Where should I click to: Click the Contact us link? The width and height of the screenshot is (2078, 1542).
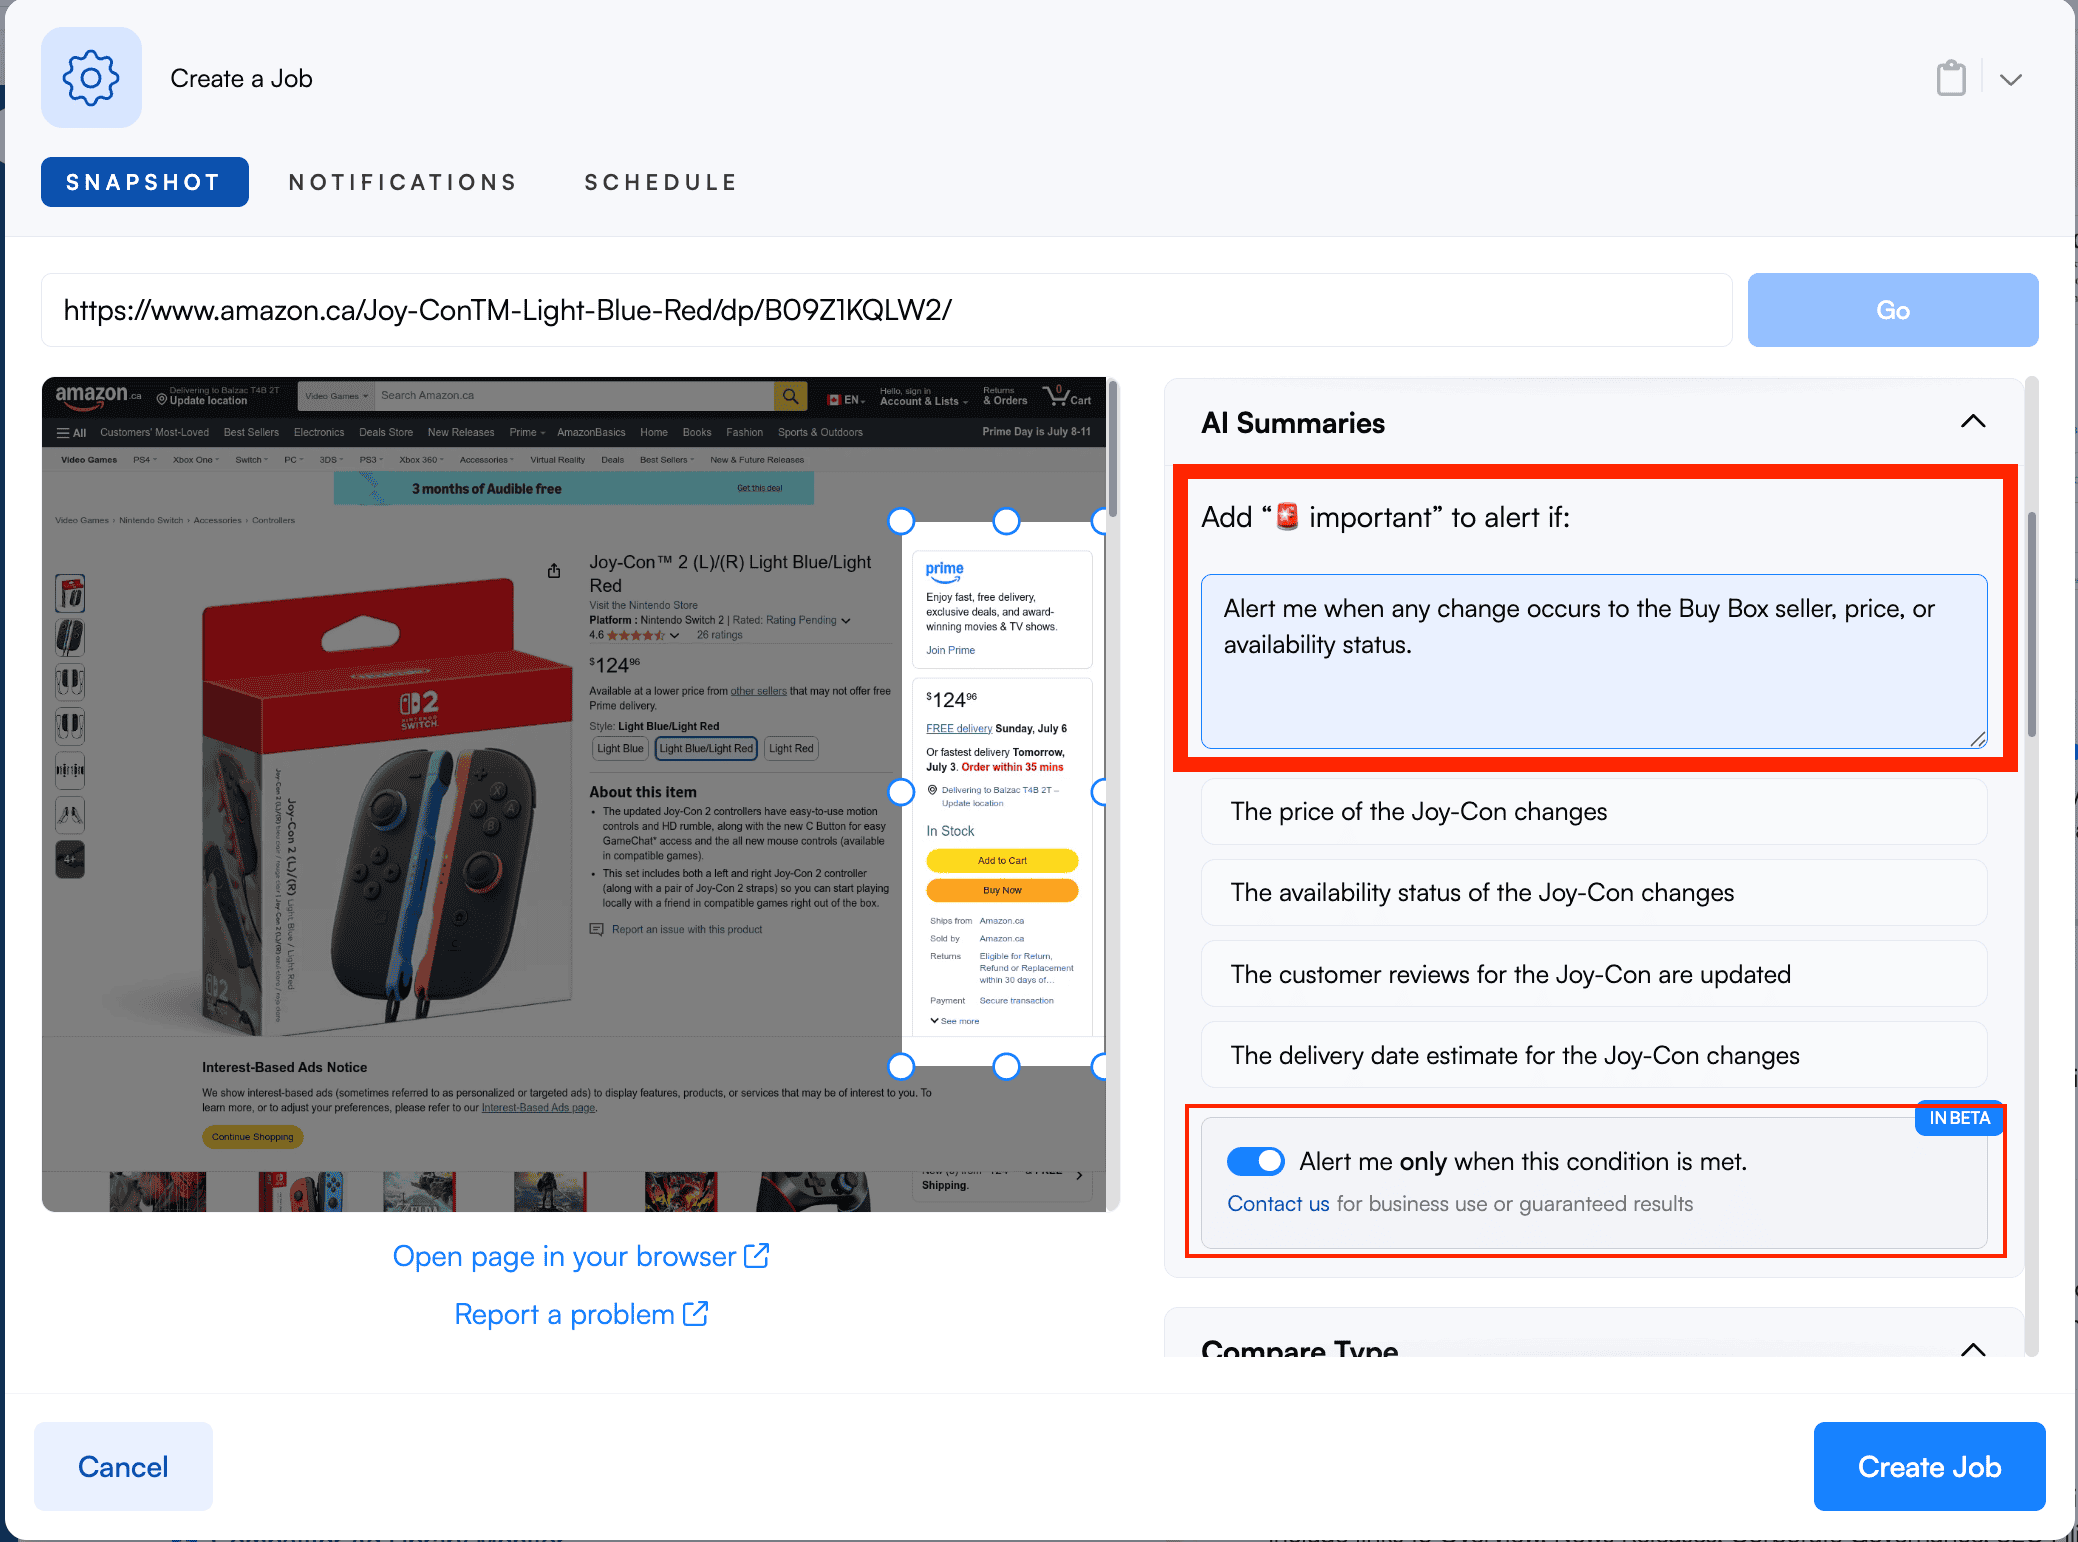pos(1278,1204)
